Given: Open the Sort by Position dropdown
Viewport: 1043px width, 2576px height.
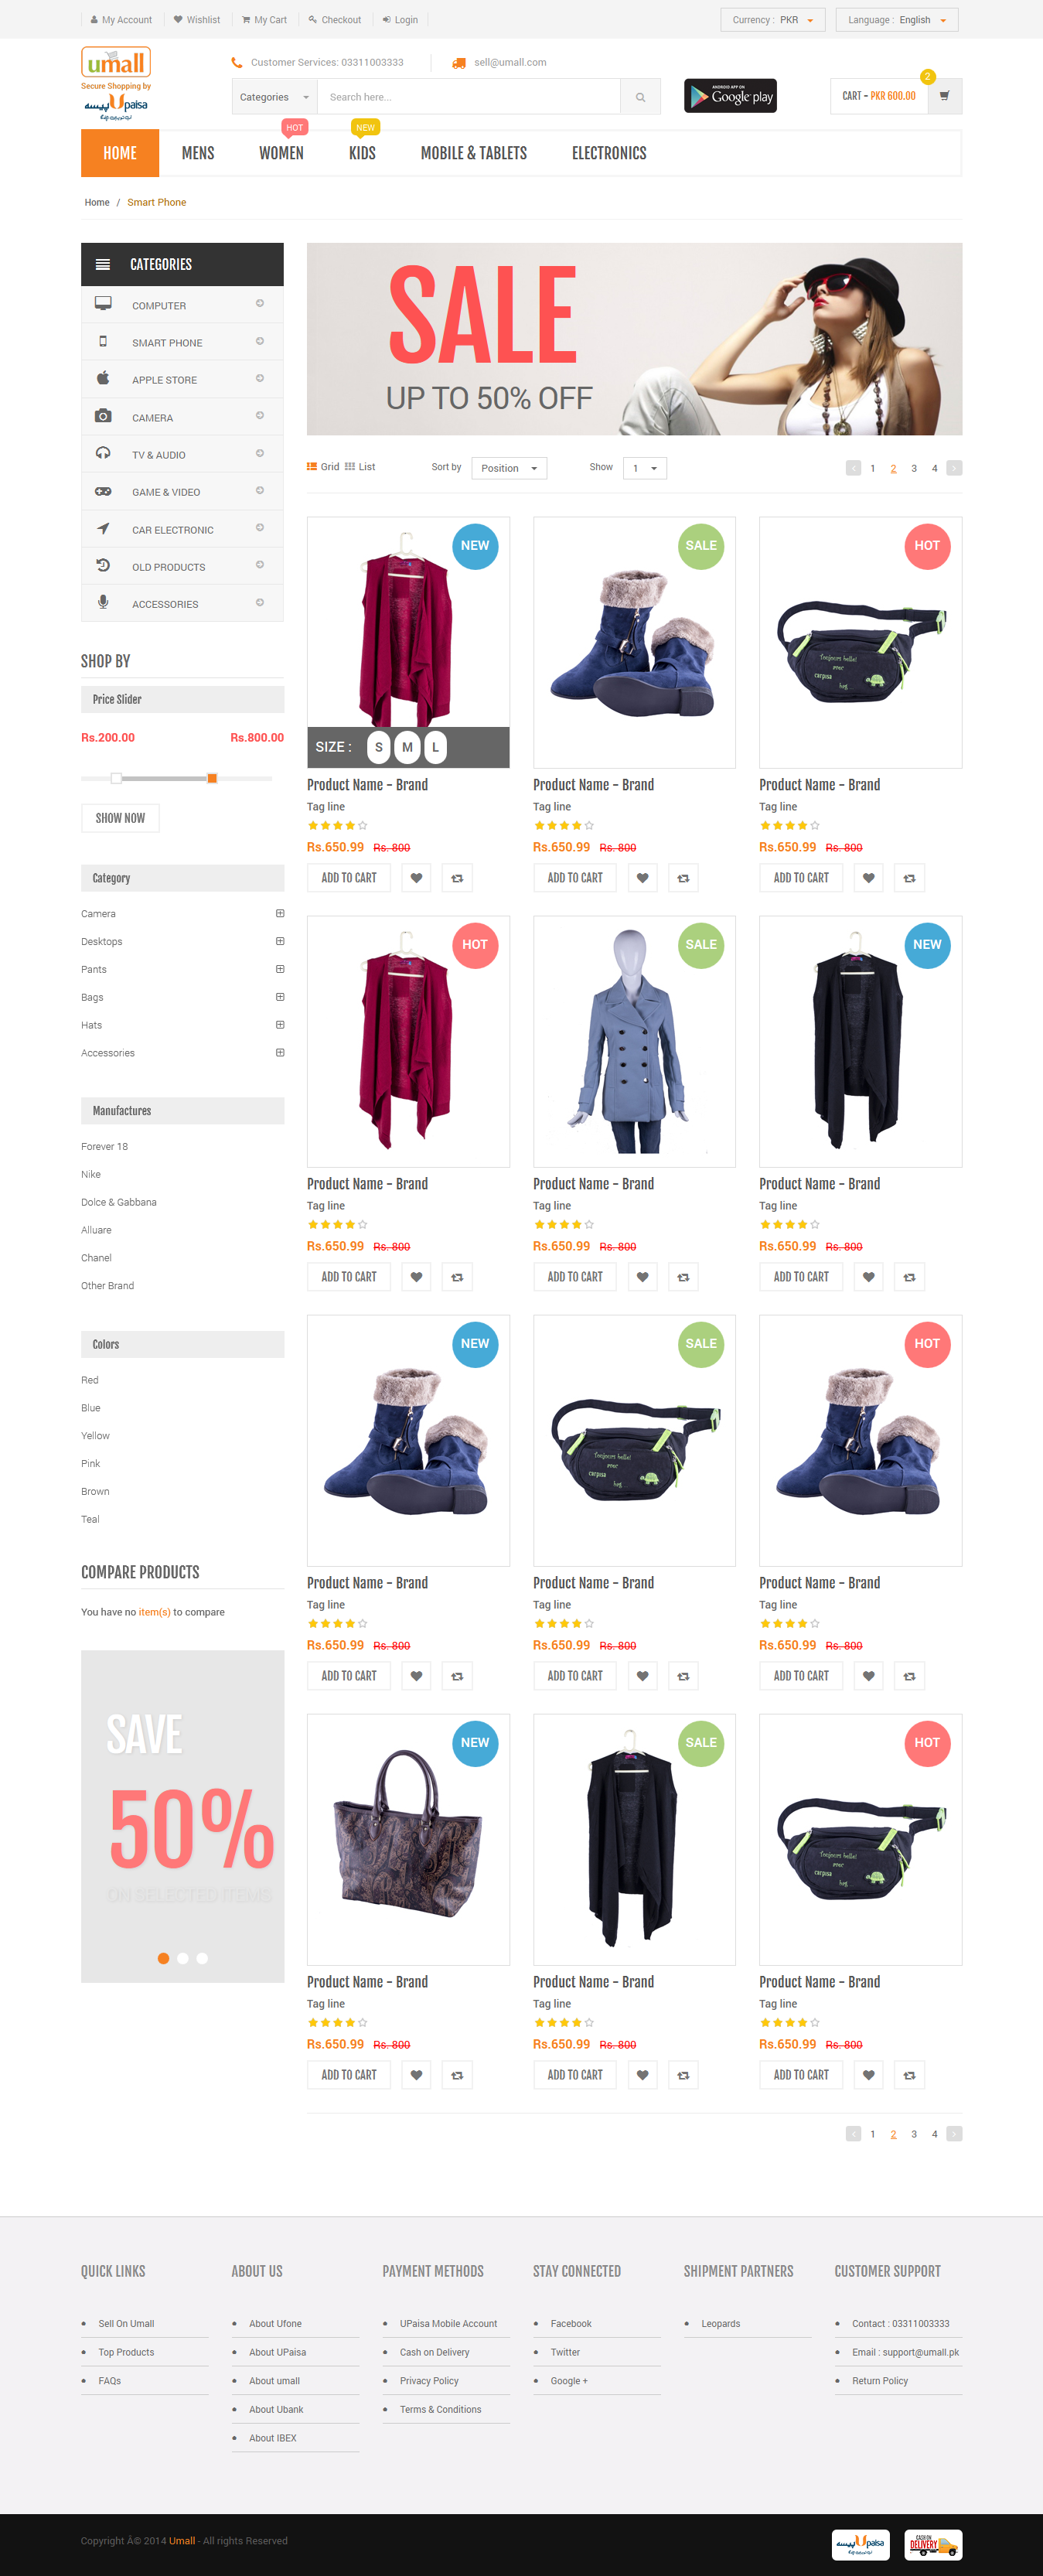Looking at the screenshot, I should [509, 468].
